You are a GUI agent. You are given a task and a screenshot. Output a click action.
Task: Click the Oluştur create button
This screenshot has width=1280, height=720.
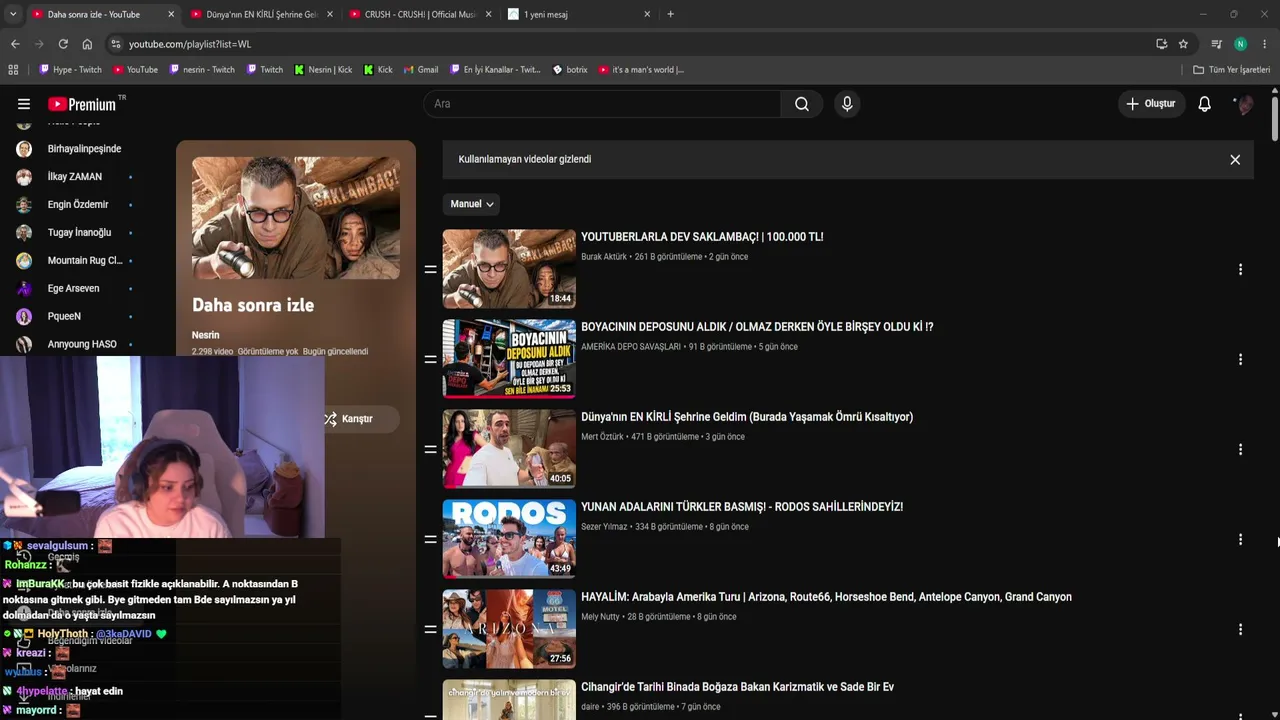point(1151,104)
